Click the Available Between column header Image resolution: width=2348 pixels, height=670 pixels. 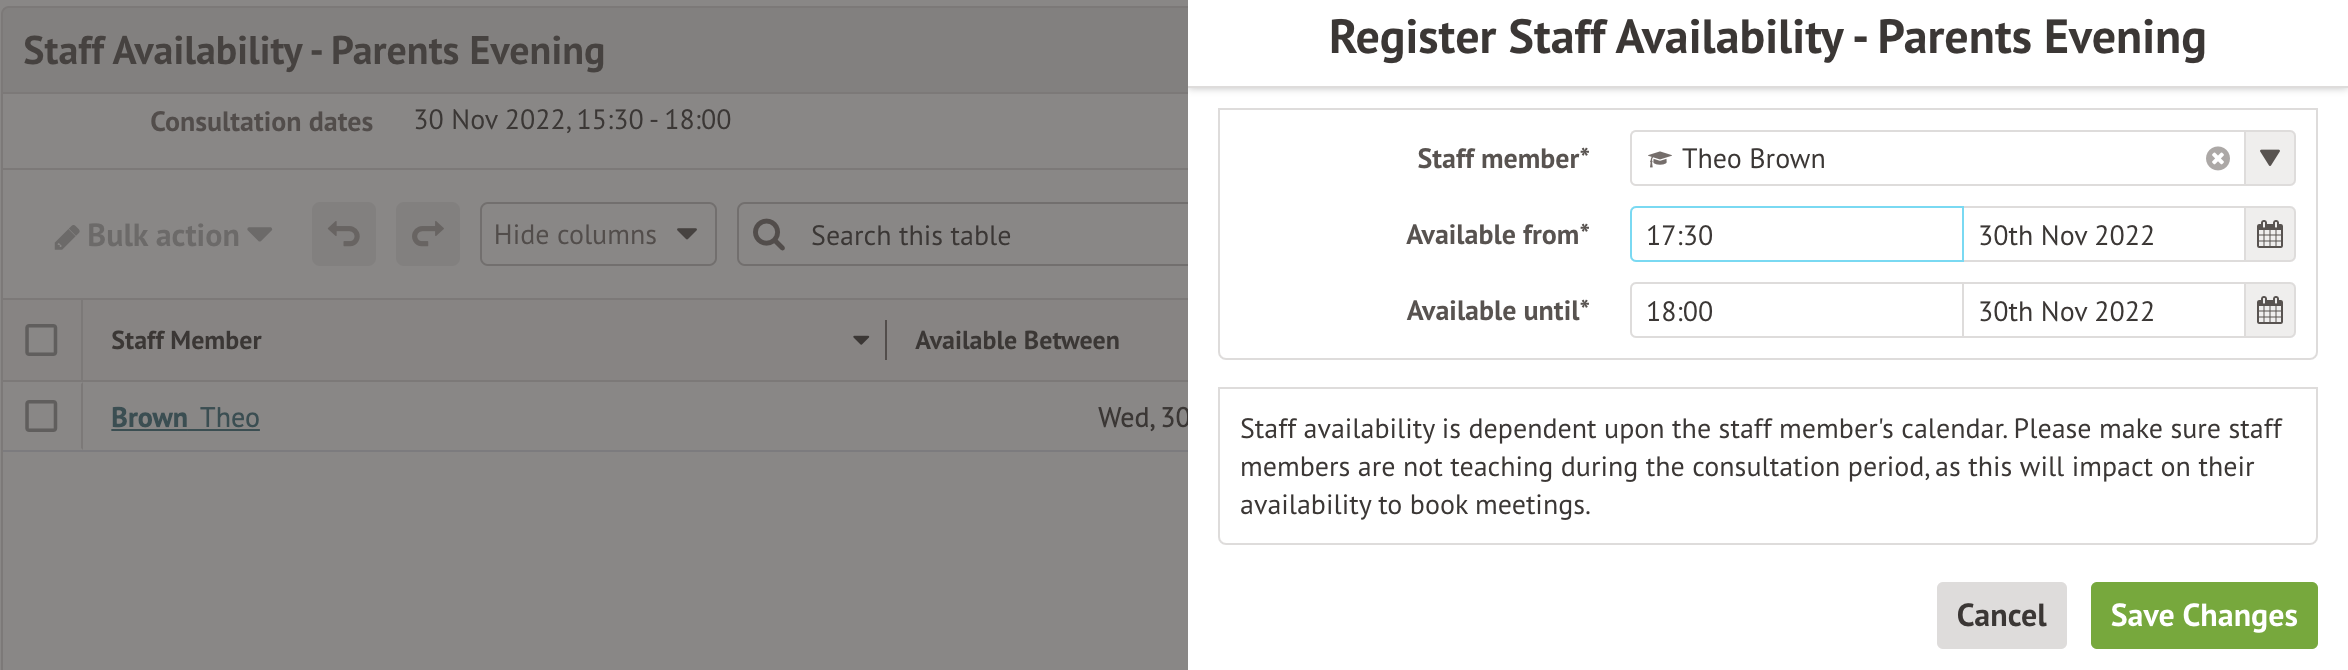pos(1017,340)
